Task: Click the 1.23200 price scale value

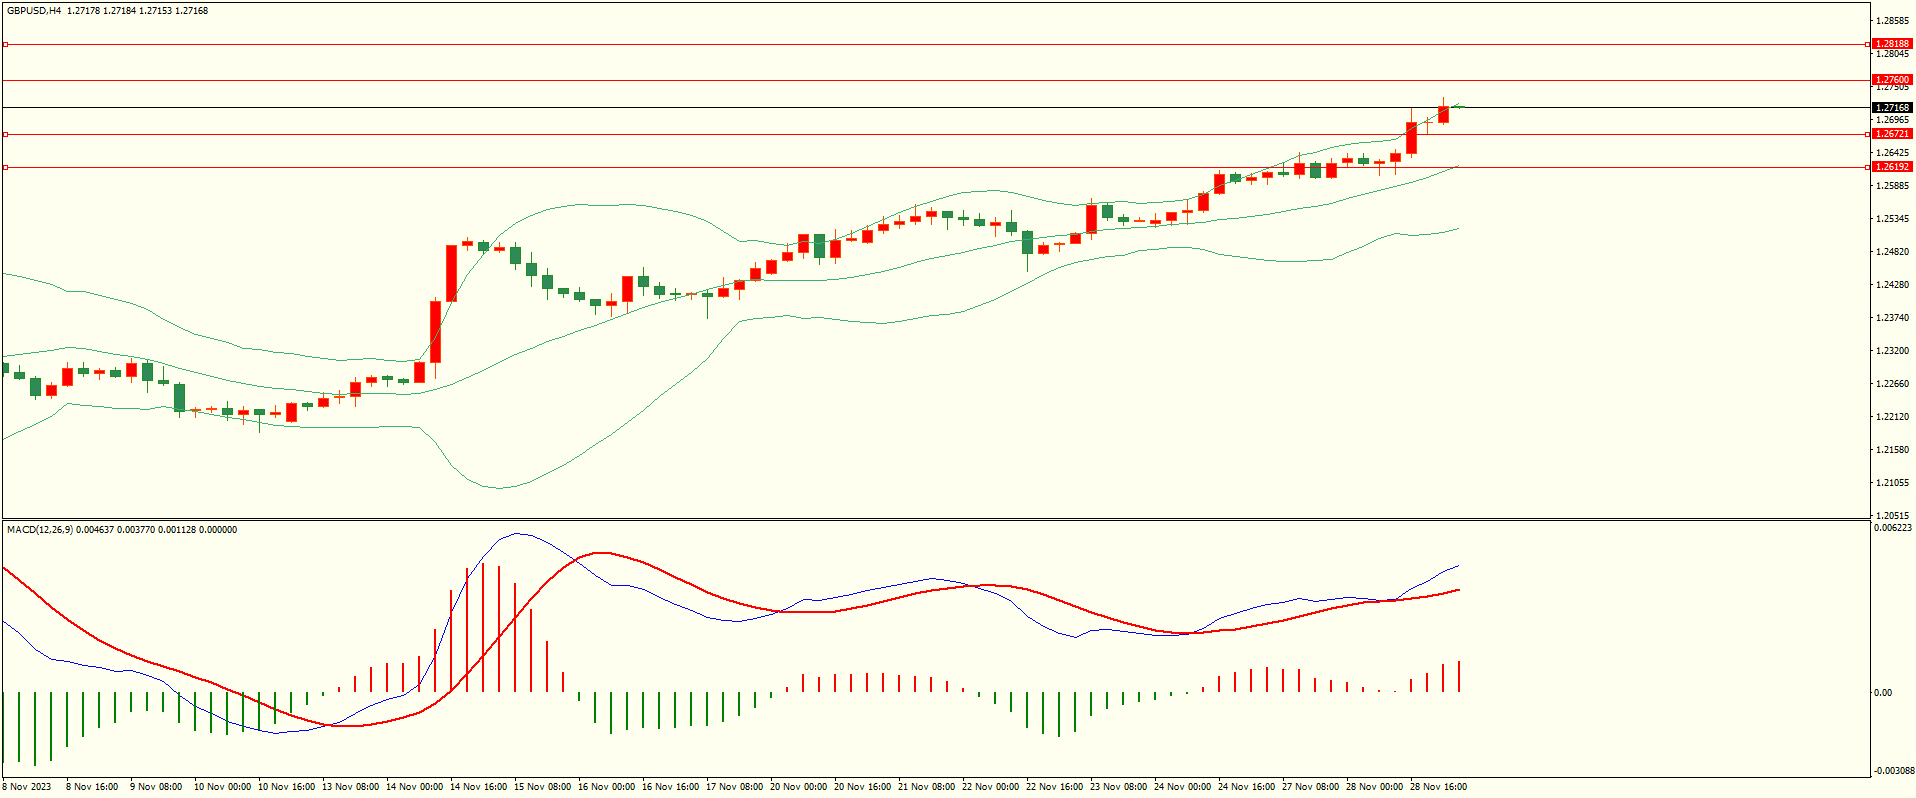Action: click(x=1892, y=351)
